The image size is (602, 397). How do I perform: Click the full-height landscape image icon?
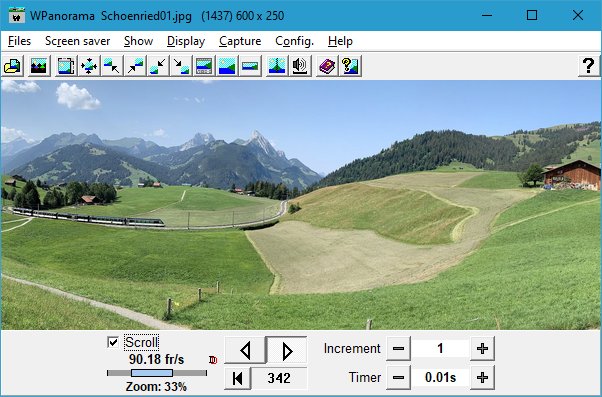click(x=227, y=66)
